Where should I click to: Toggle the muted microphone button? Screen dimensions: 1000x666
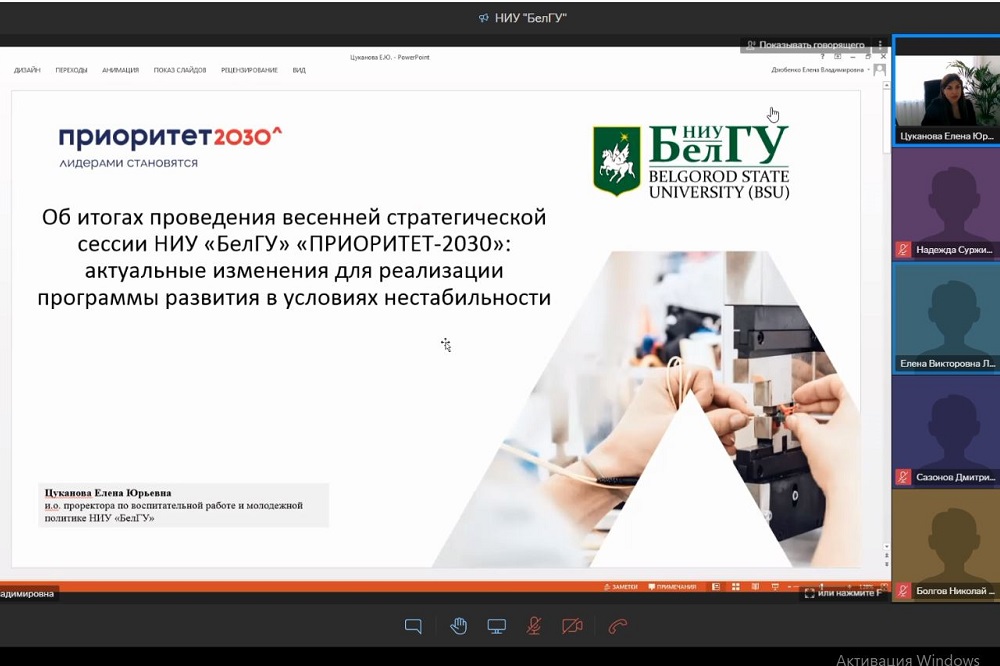pos(534,627)
